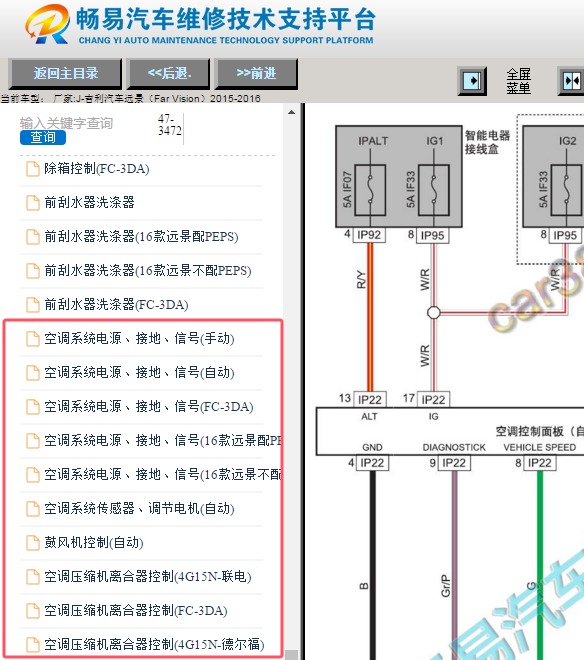This screenshot has width=584, height=660.
Task: Click the collapse-panel double-arrow icon in the top-right
Action: [571, 80]
